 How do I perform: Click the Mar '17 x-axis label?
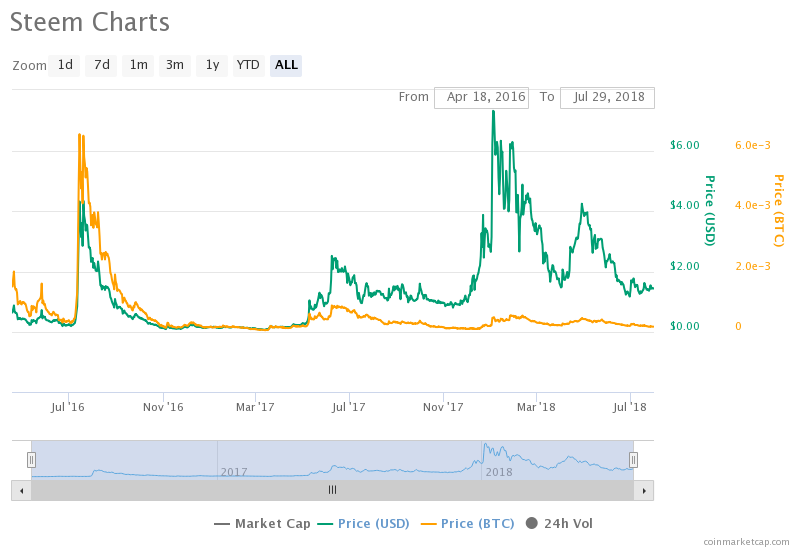(x=255, y=407)
